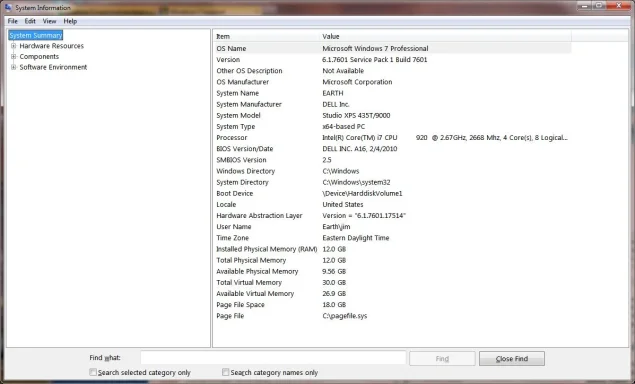
Task: Select the Locale row
Action: pos(392,204)
